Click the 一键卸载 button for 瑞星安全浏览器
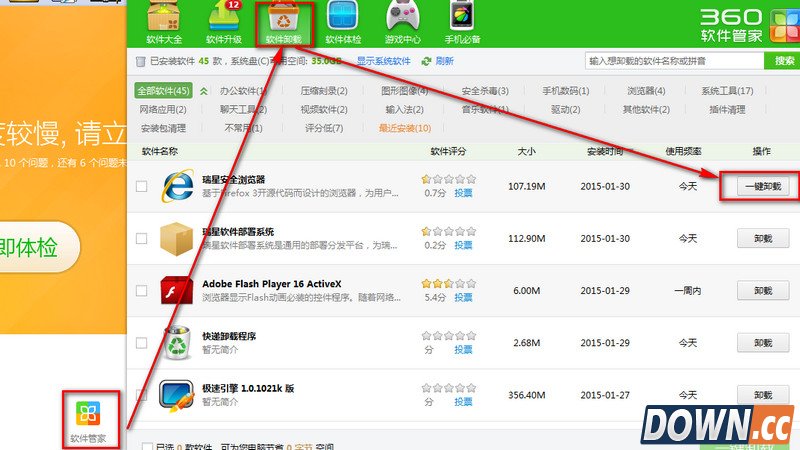The width and height of the screenshot is (800, 450). pyautogui.click(x=763, y=186)
